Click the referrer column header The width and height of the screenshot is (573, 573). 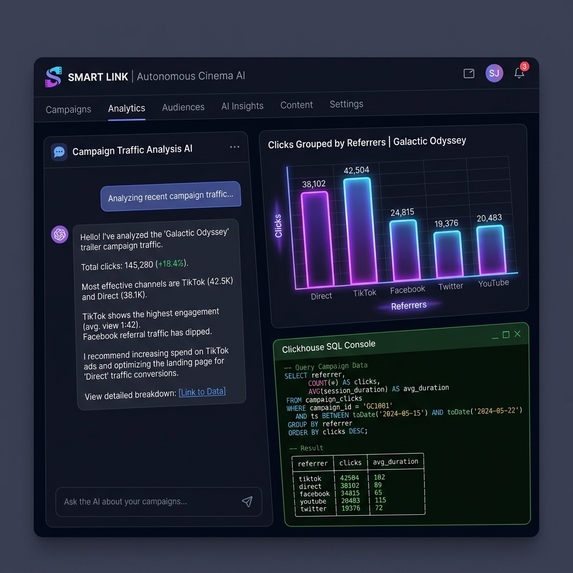(x=313, y=464)
